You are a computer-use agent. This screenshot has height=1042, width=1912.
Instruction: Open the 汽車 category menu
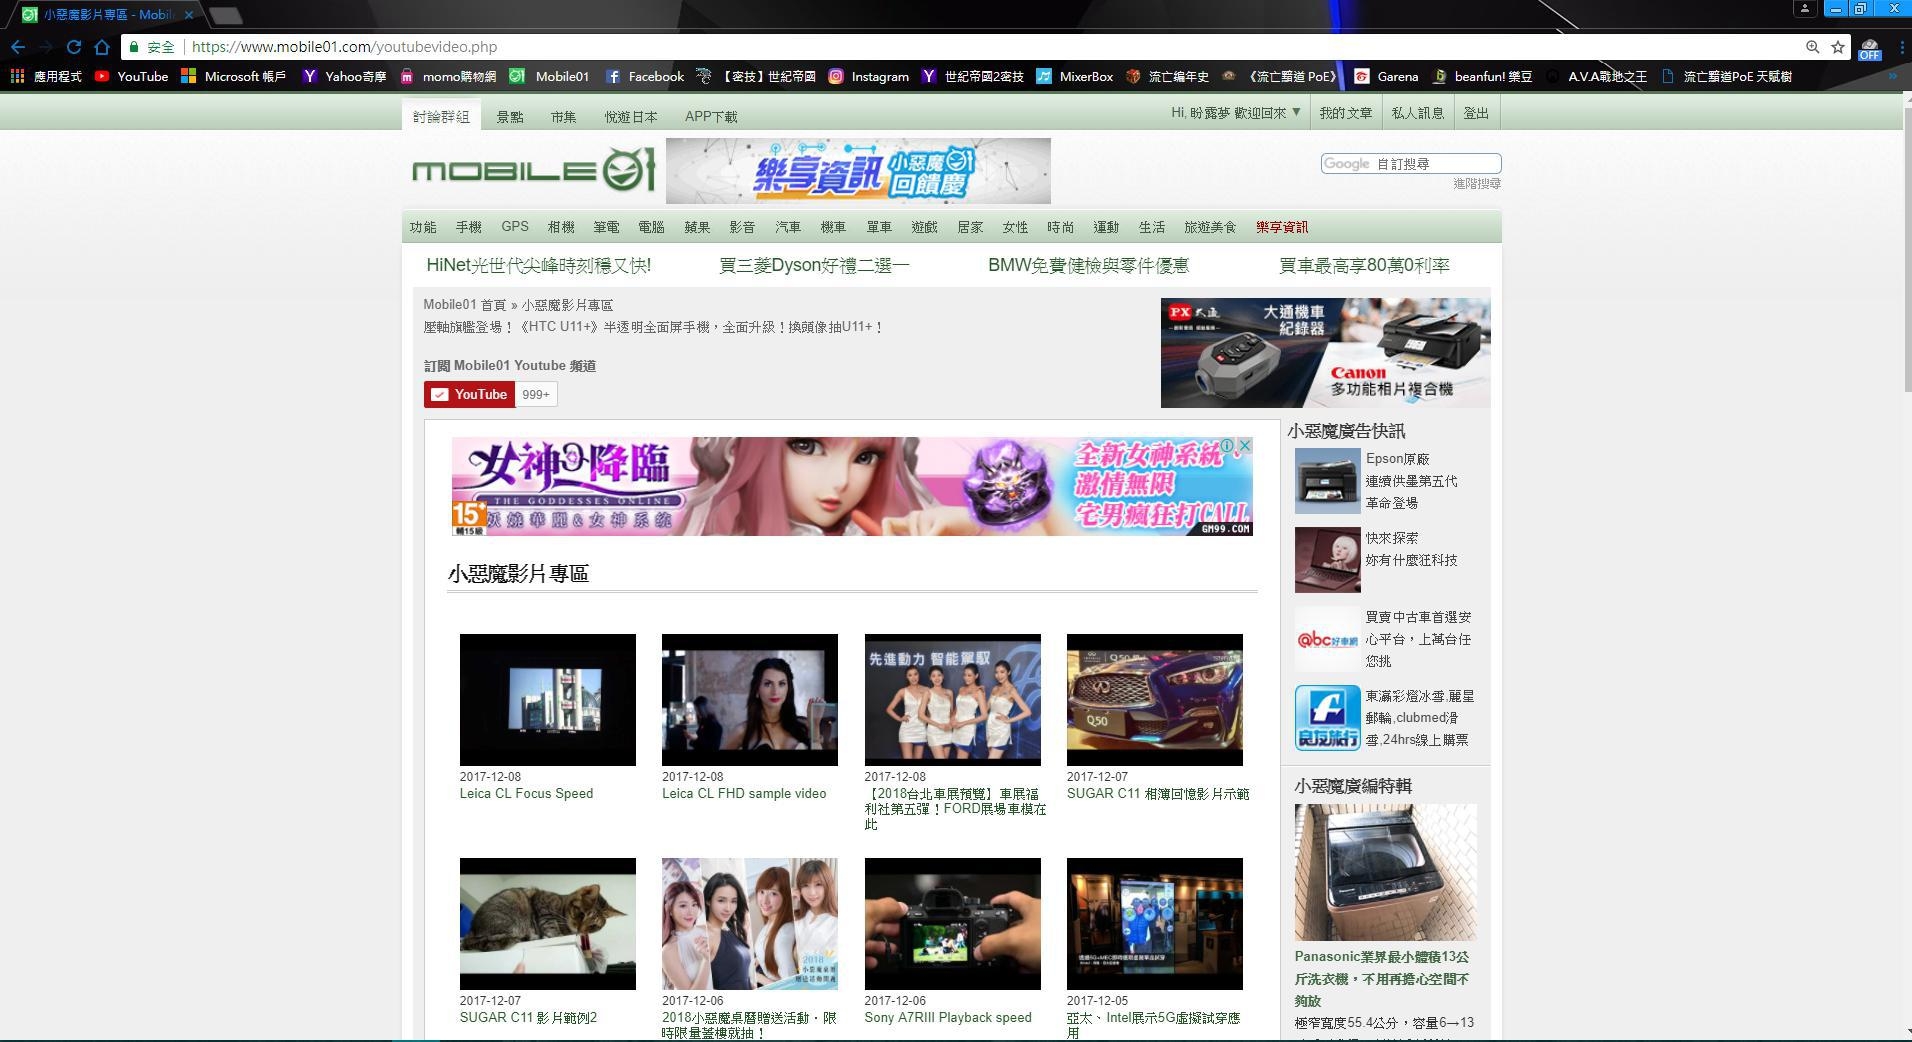(788, 227)
